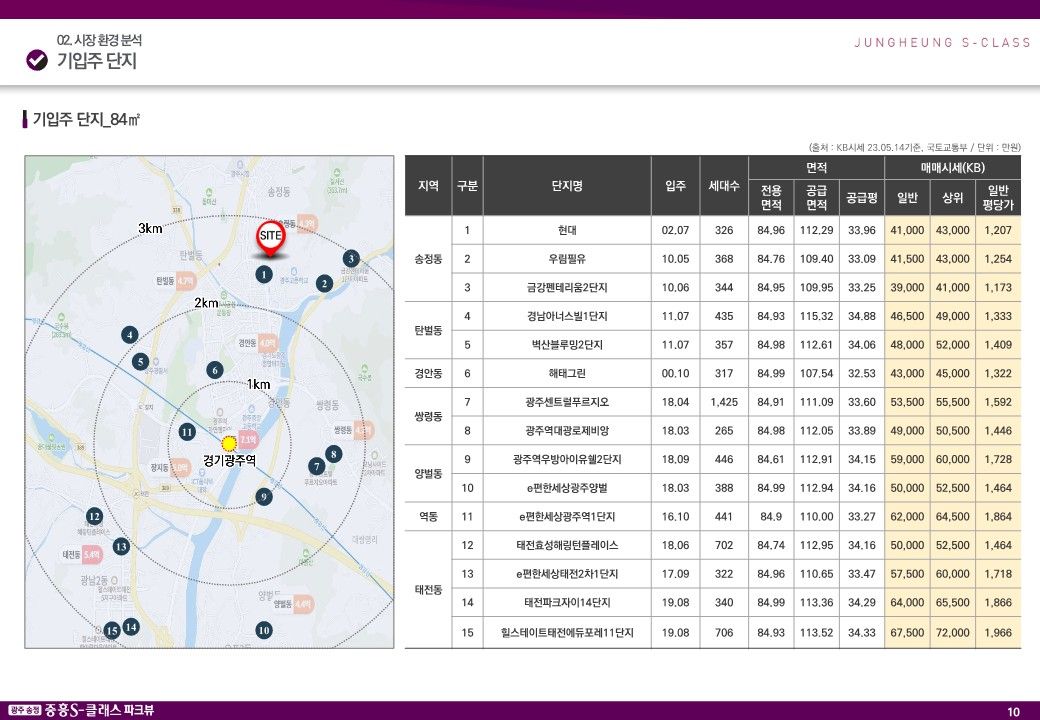The width and height of the screenshot is (1040, 720).
Task: Select map marker number 9
Action: pyautogui.click(x=264, y=496)
